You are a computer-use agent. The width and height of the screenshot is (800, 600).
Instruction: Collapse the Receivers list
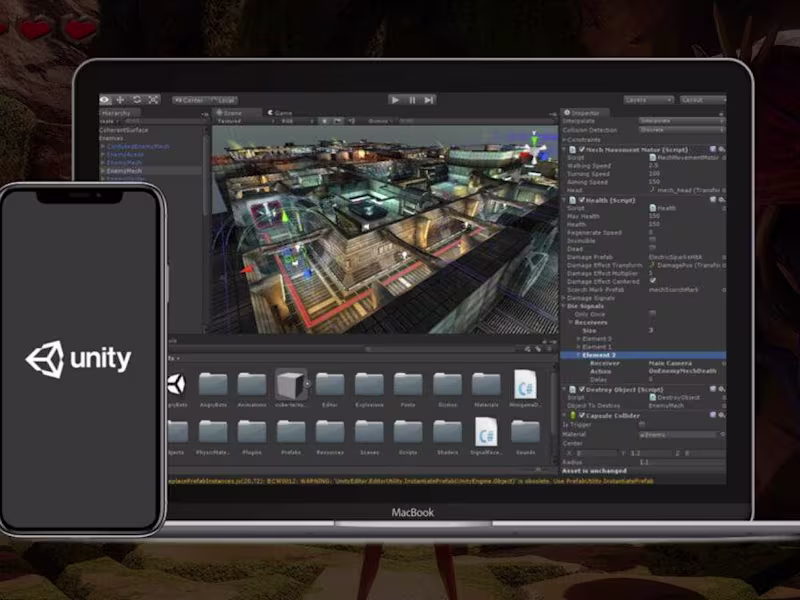click(x=571, y=322)
